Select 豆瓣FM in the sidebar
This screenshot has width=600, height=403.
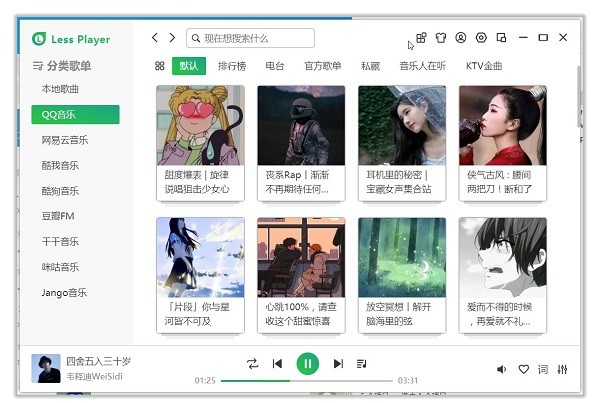tap(60, 216)
